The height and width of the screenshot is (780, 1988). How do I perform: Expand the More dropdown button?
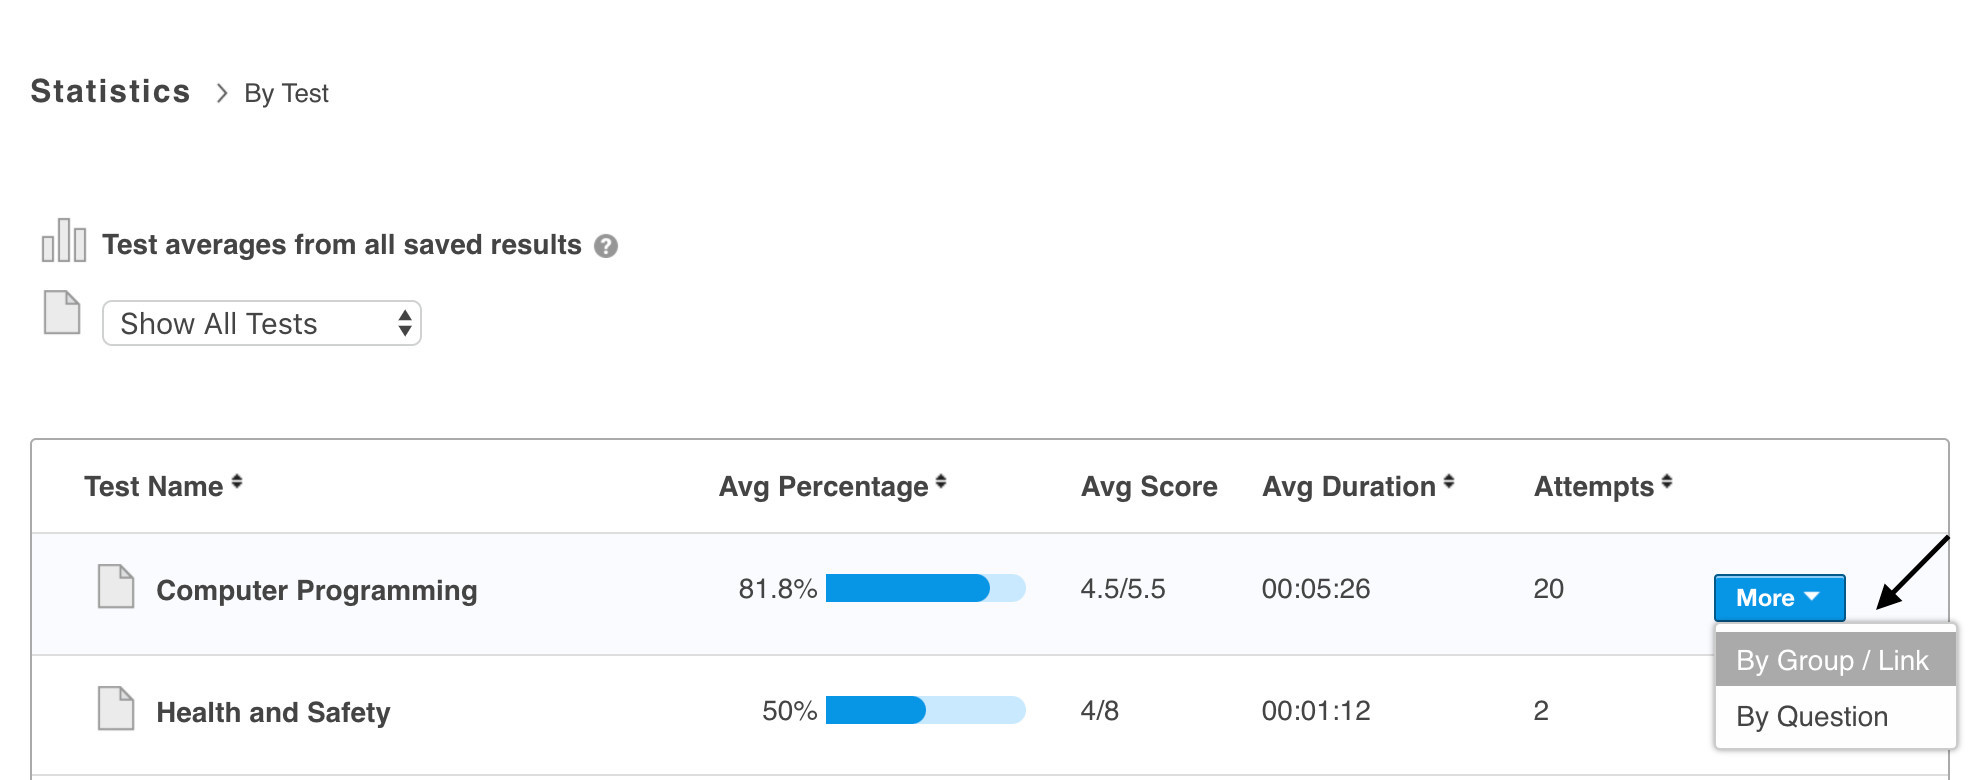coord(1779,598)
